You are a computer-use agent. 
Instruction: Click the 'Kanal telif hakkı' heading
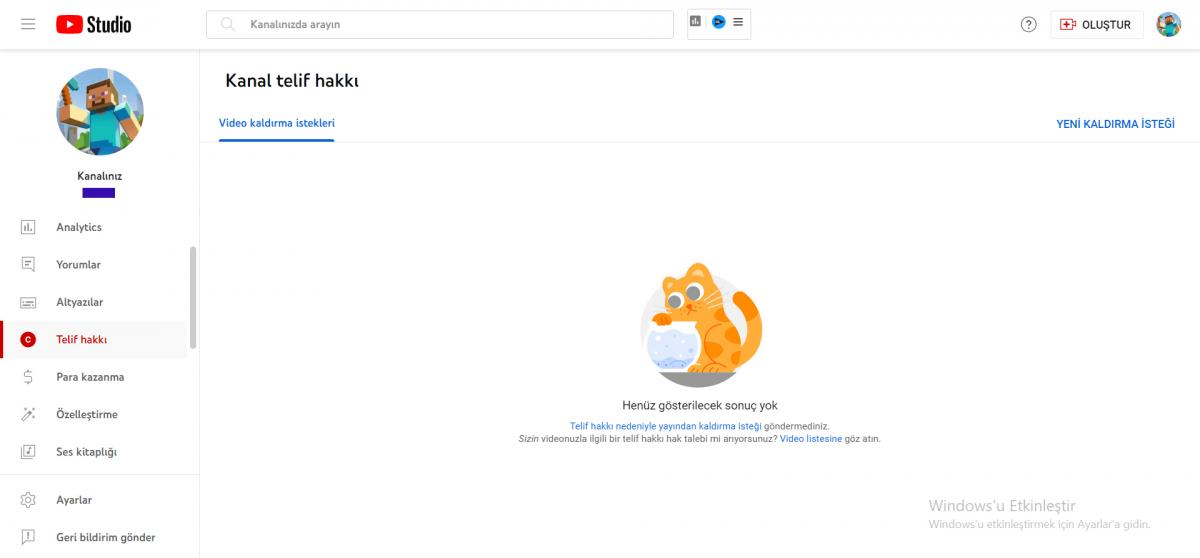(x=292, y=81)
